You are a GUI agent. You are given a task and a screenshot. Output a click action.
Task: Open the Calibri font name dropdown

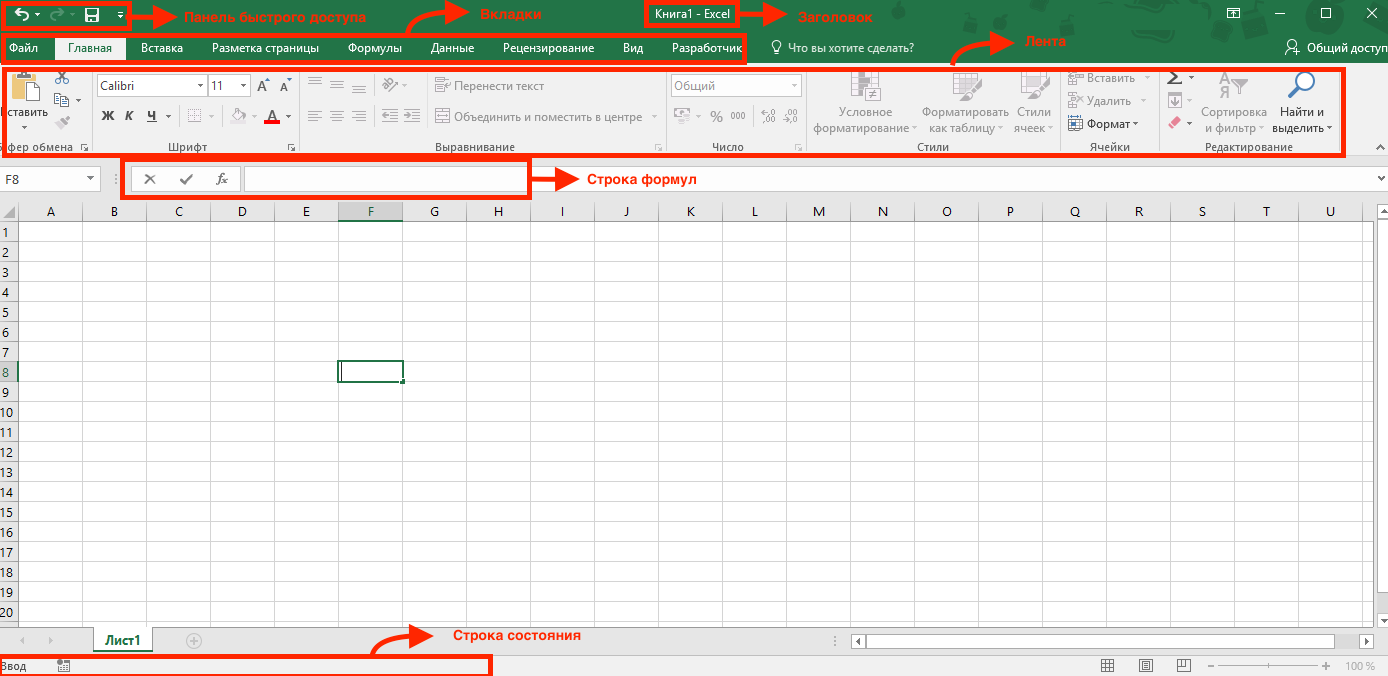click(200, 86)
